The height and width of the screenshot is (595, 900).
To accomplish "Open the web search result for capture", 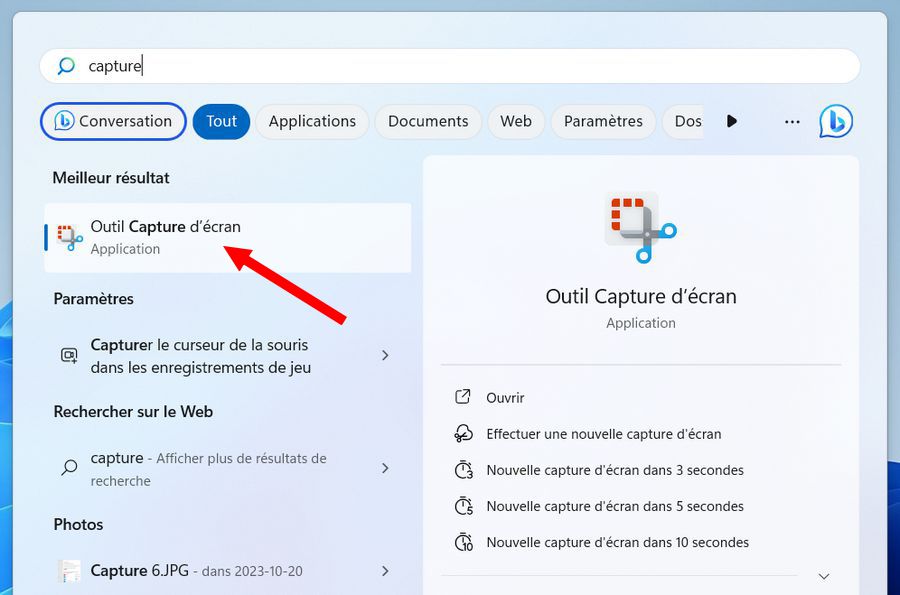I will [228, 469].
